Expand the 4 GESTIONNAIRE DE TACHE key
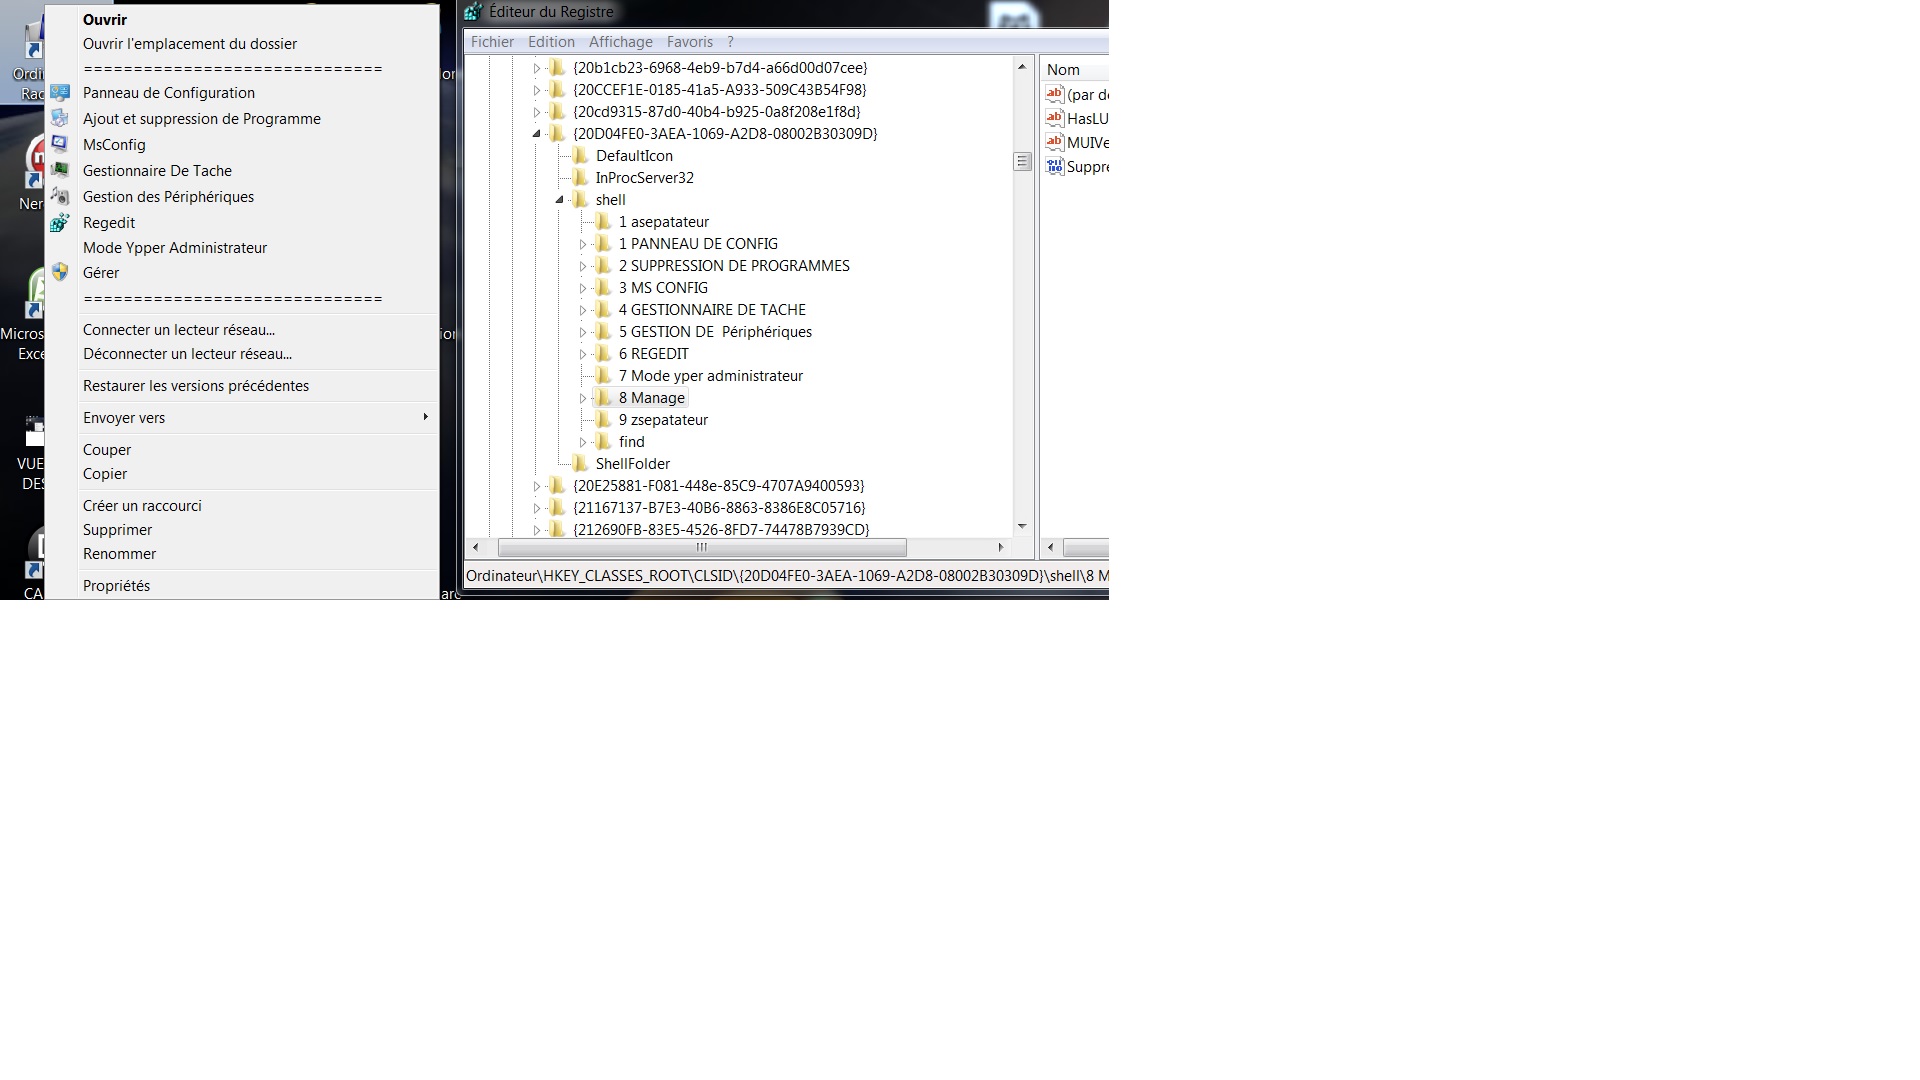Image resolution: width=1920 pixels, height=1080 pixels. [583, 310]
